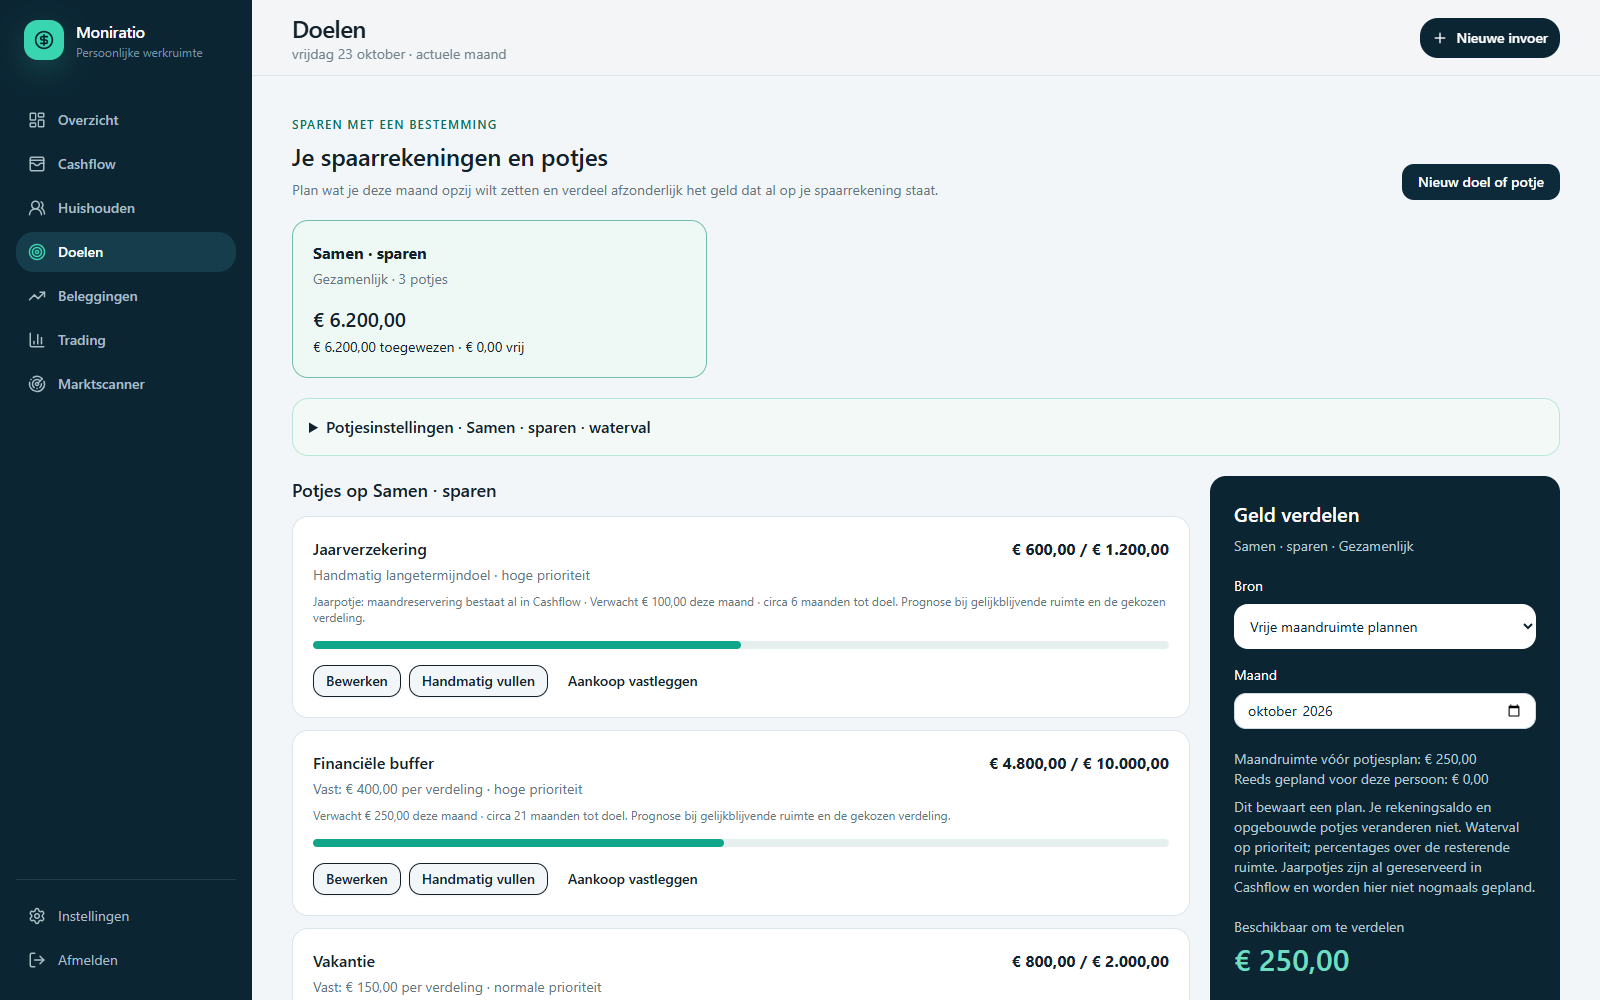Go to Cashflow in sidebar

(x=126, y=164)
